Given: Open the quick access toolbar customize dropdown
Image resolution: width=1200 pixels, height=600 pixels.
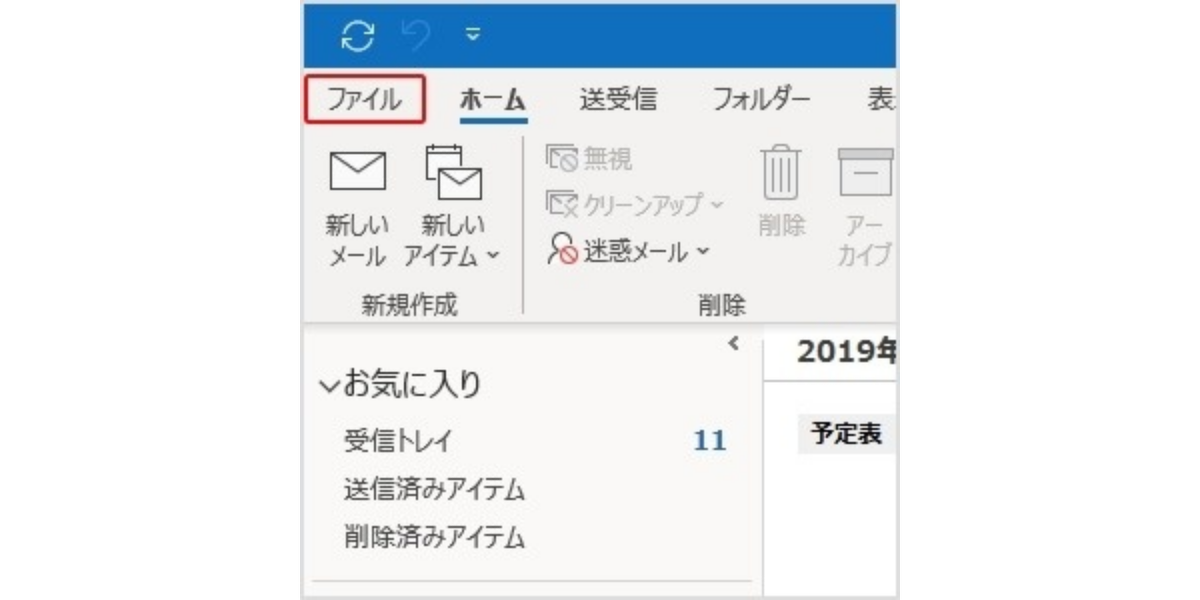Looking at the screenshot, I should pos(473,36).
